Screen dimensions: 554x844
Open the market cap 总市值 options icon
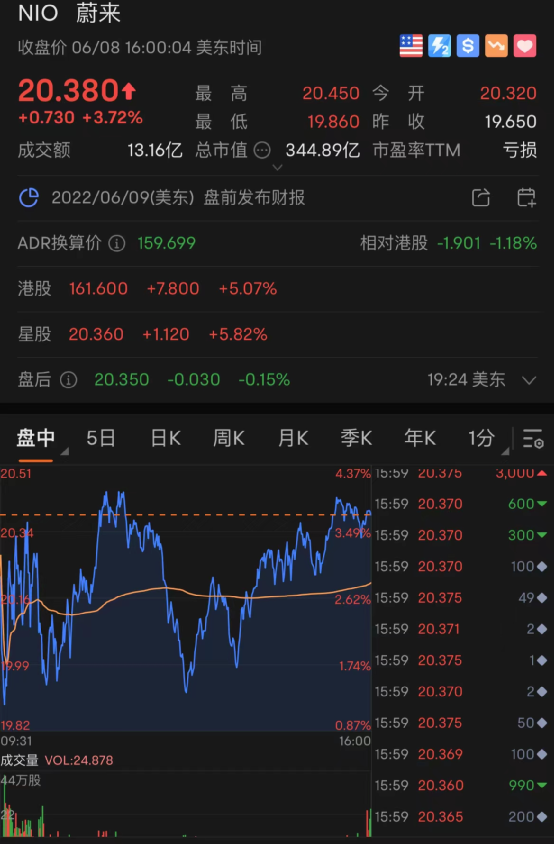[262, 150]
